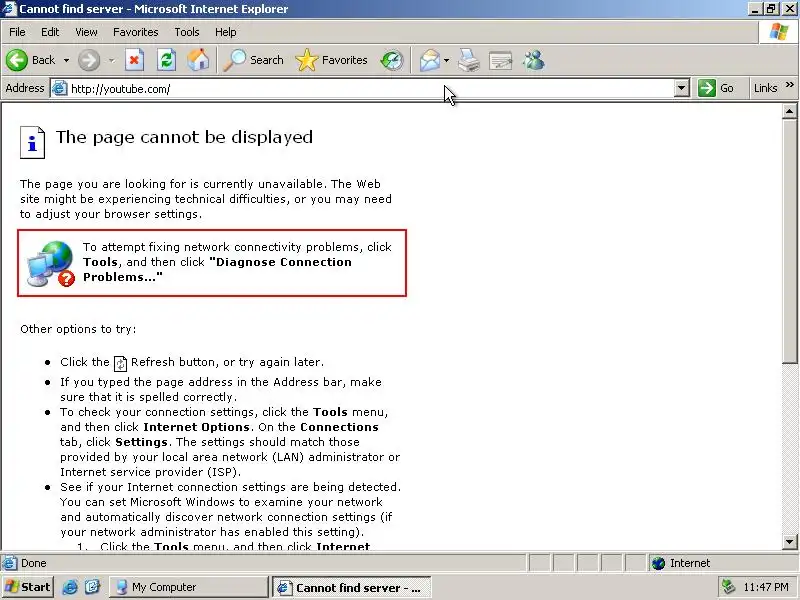Click the 'The page cannot be displayed' heading
The image size is (800, 600).
[184, 137]
